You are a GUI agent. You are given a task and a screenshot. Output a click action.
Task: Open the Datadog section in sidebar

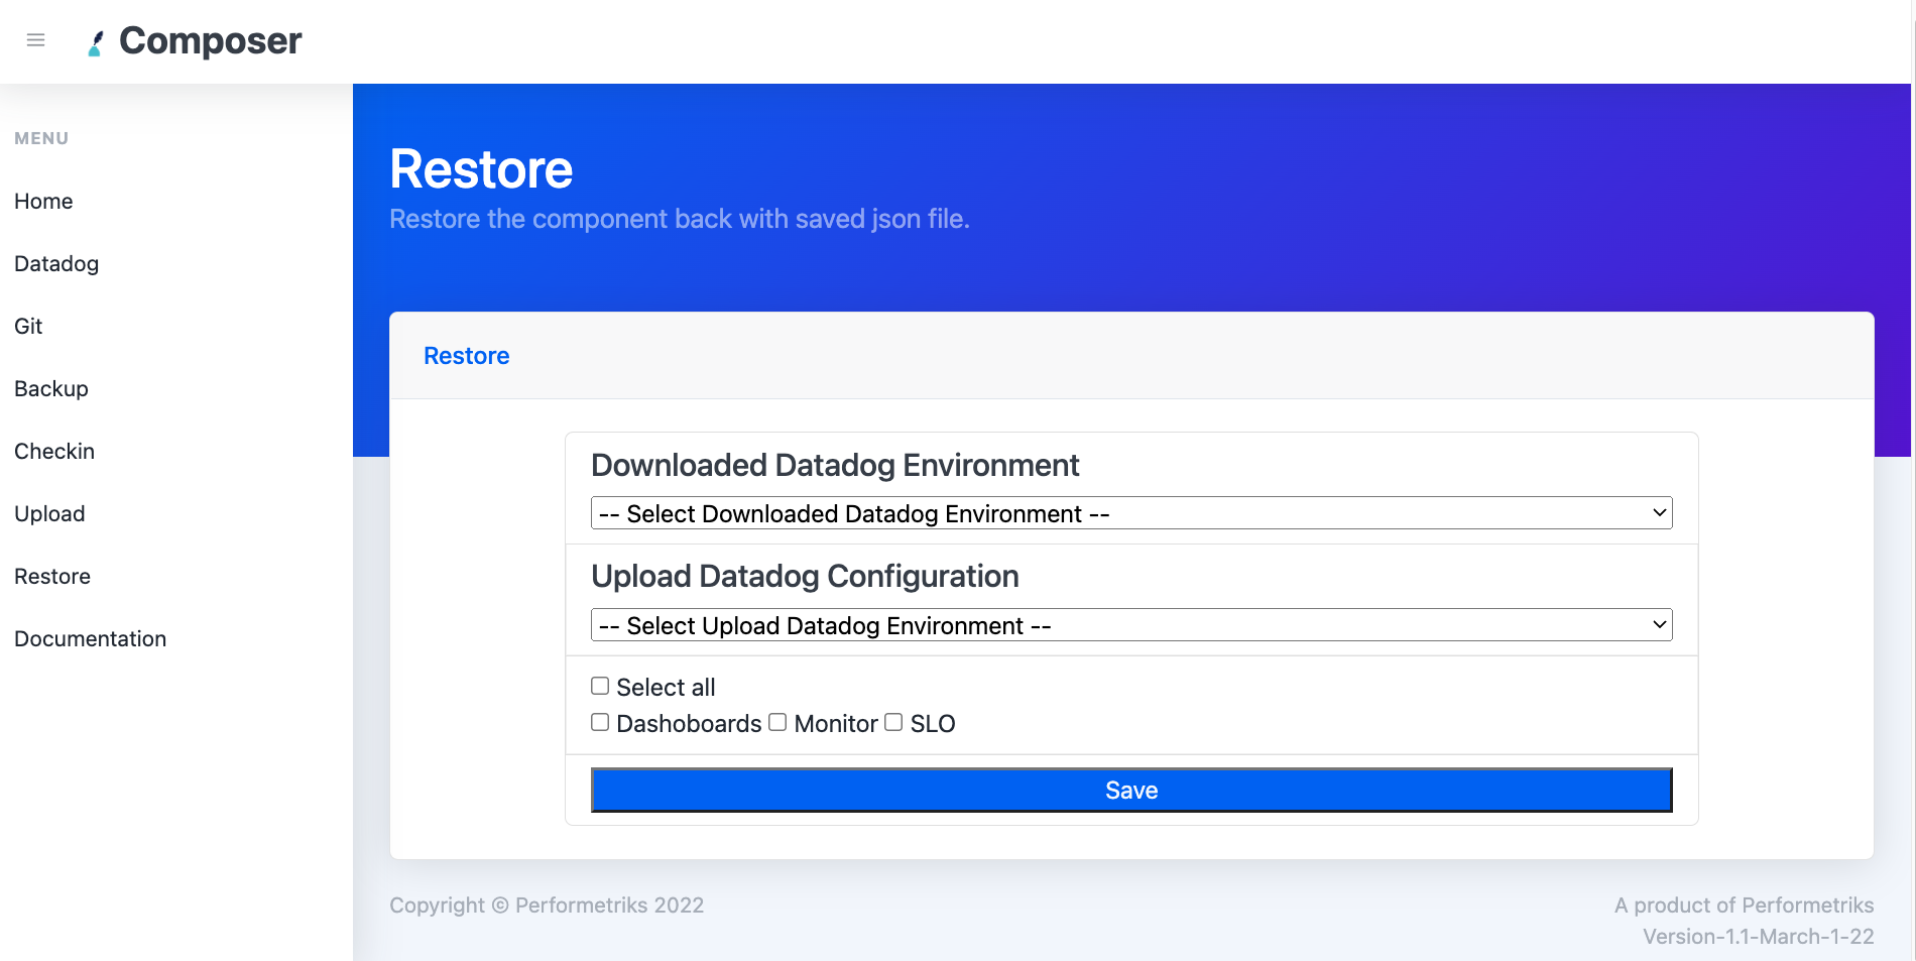pos(56,263)
